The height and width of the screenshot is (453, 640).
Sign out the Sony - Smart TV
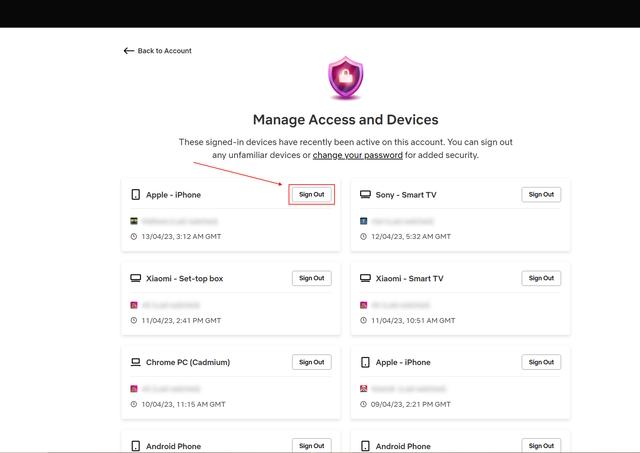point(541,194)
